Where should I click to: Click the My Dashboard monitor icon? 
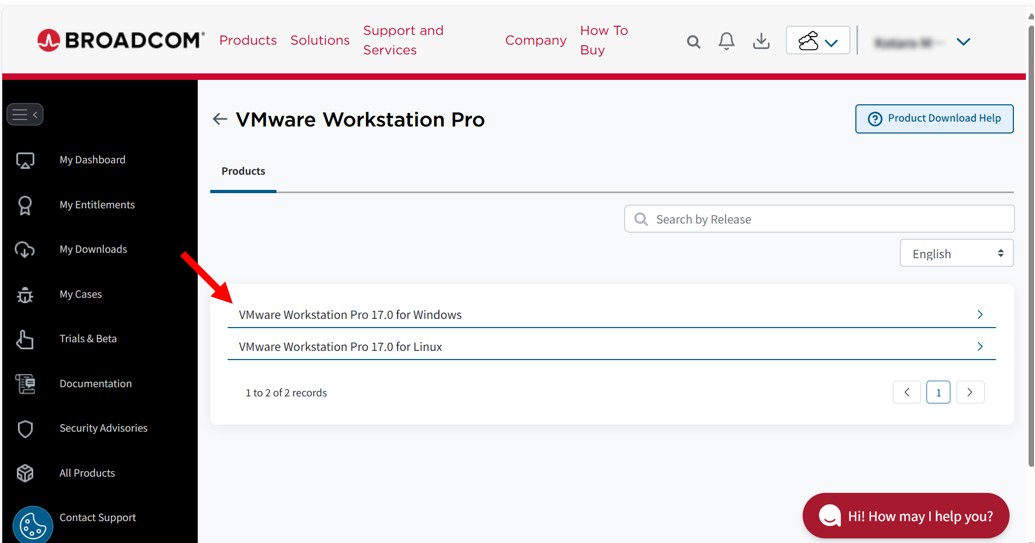pyautogui.click(x=25, y=160)
